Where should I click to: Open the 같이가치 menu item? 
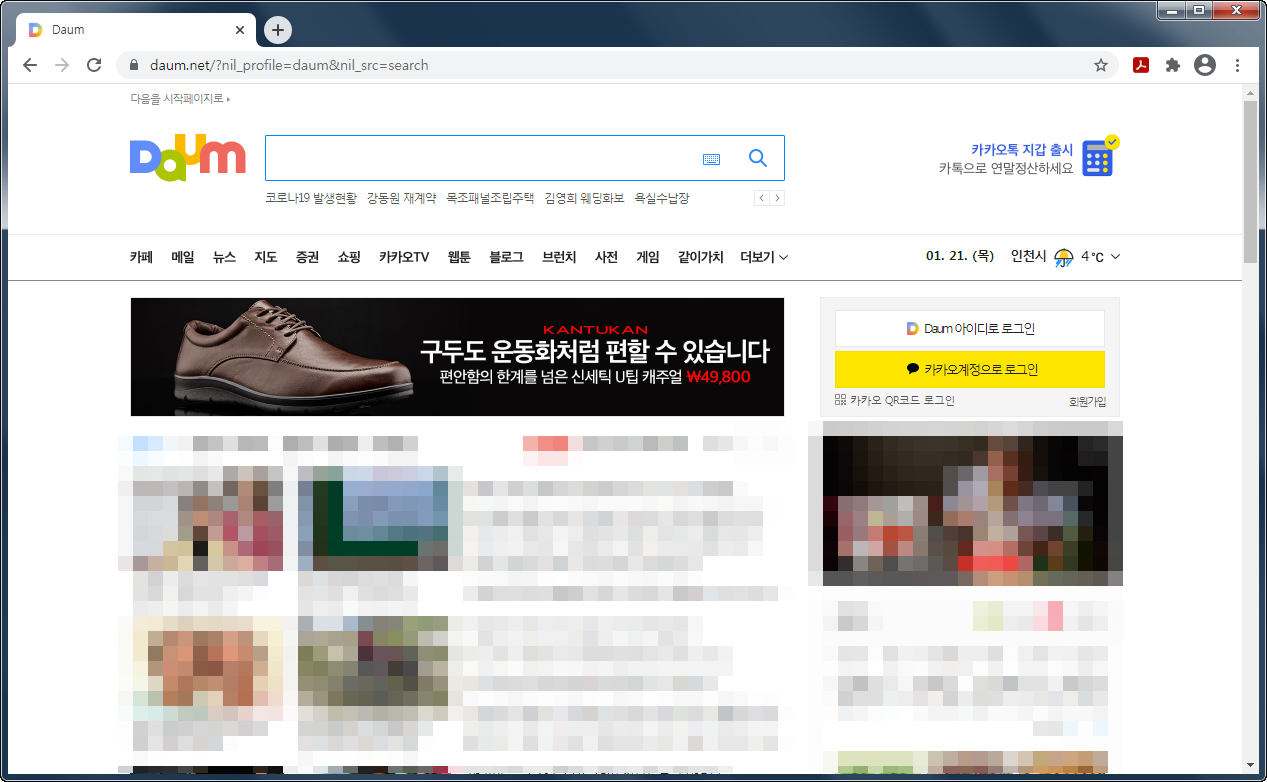700,257
